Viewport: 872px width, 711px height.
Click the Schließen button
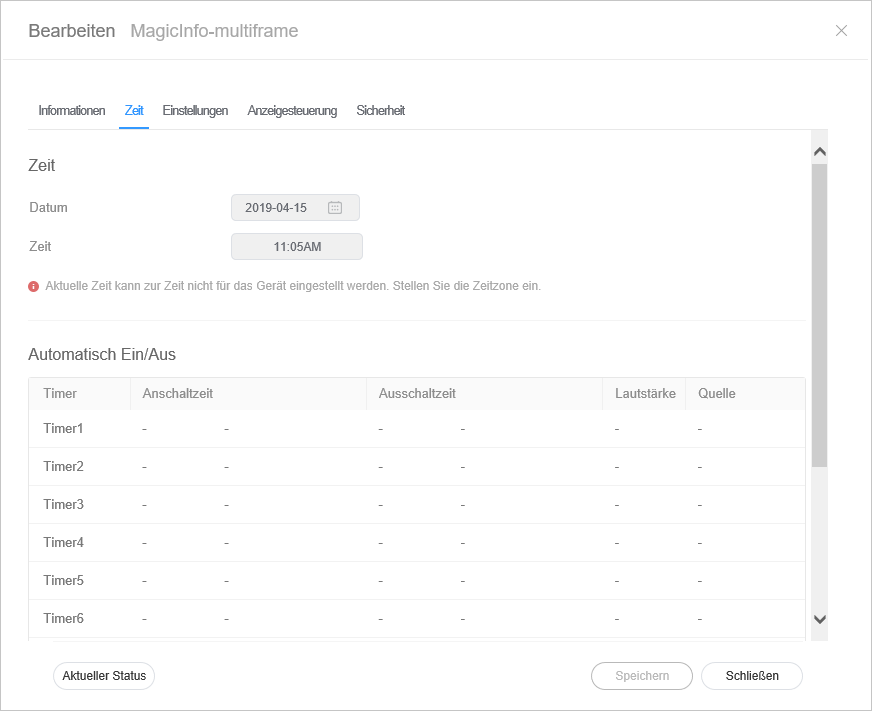click(751, 676)
